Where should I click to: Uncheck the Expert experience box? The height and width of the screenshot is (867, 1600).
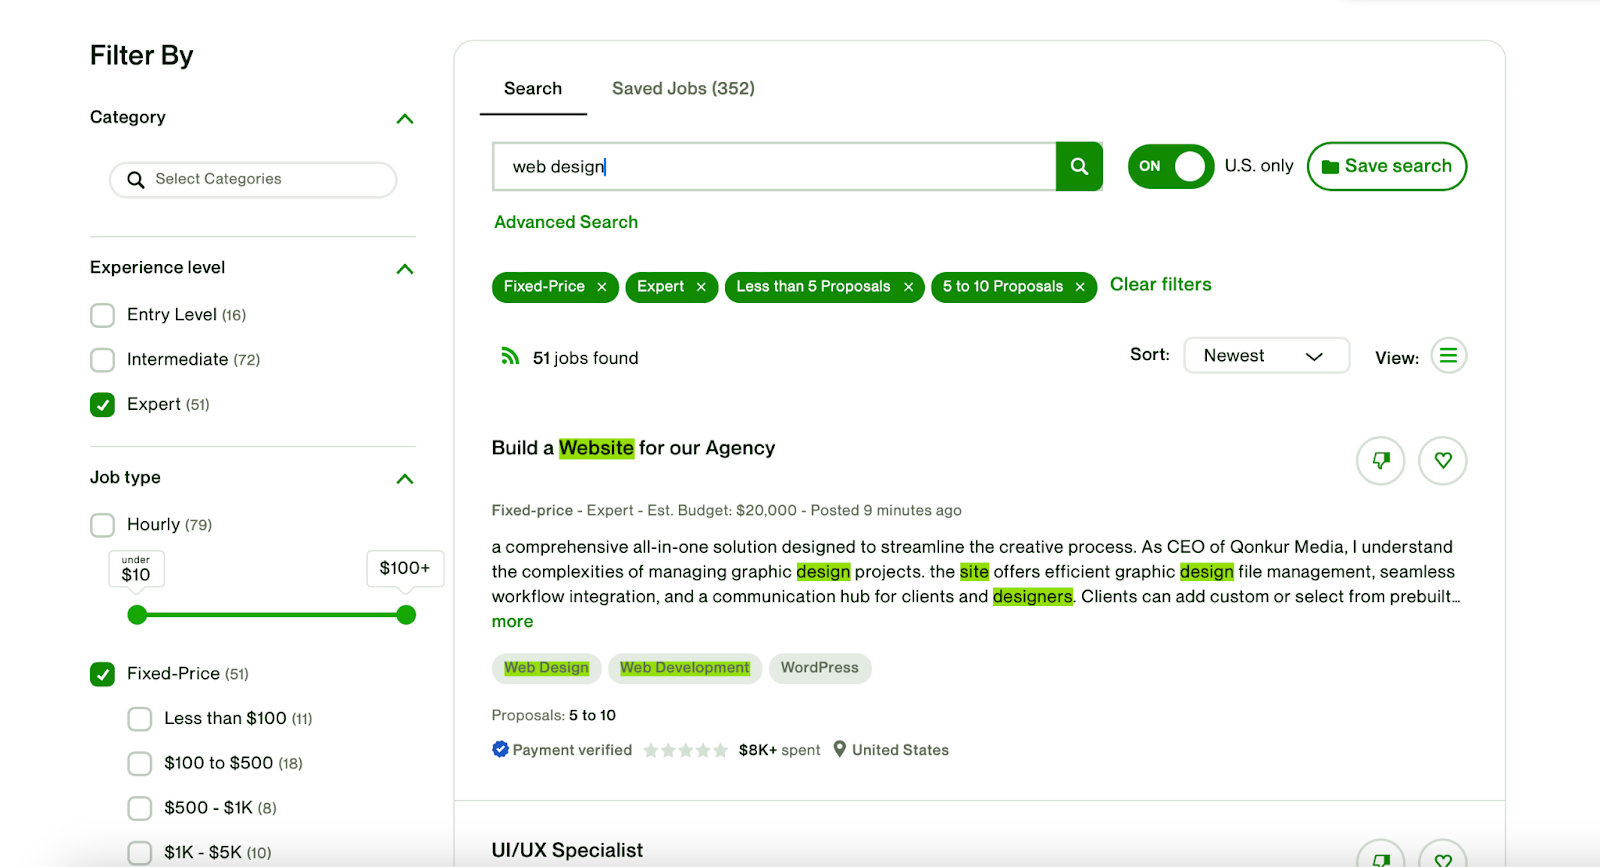[x=102, y=405]
